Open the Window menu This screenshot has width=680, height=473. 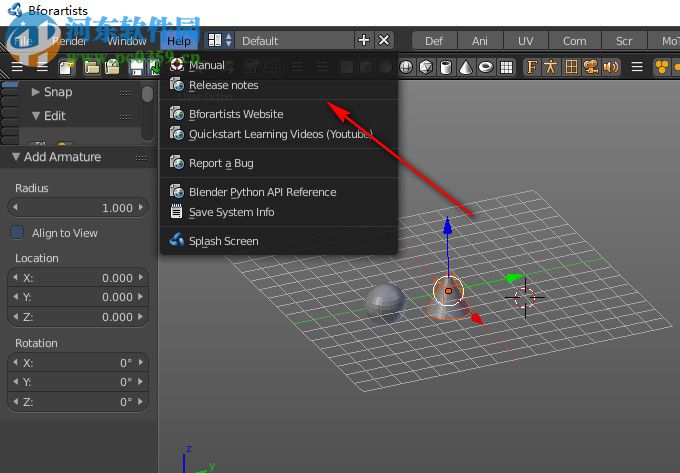pyautogui.click(x=127, y=41)
